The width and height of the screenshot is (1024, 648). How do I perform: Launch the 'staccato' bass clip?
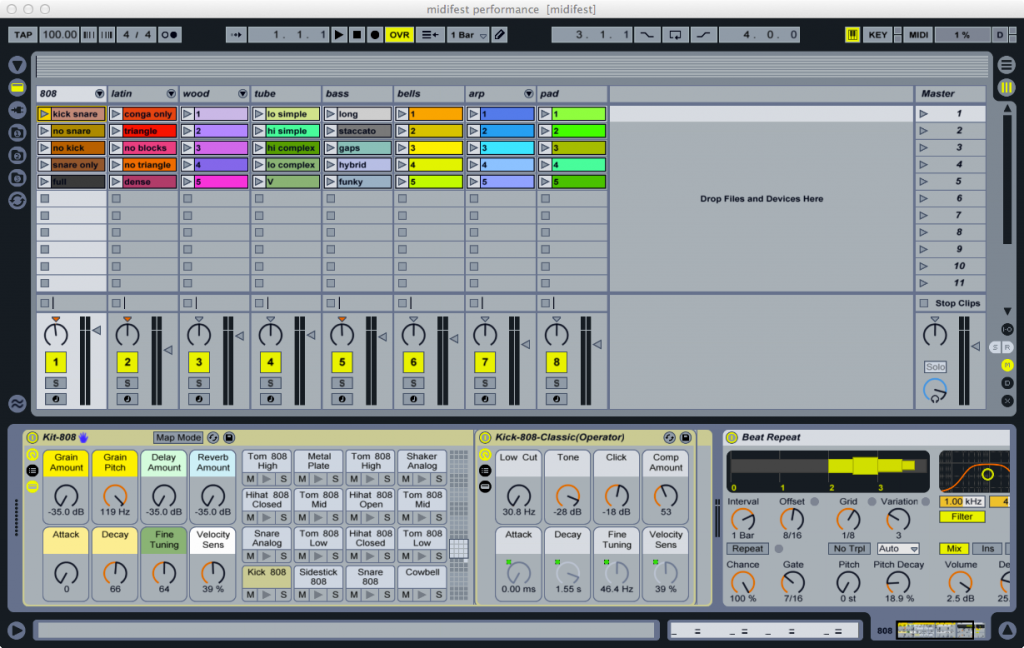click(330, 131)
